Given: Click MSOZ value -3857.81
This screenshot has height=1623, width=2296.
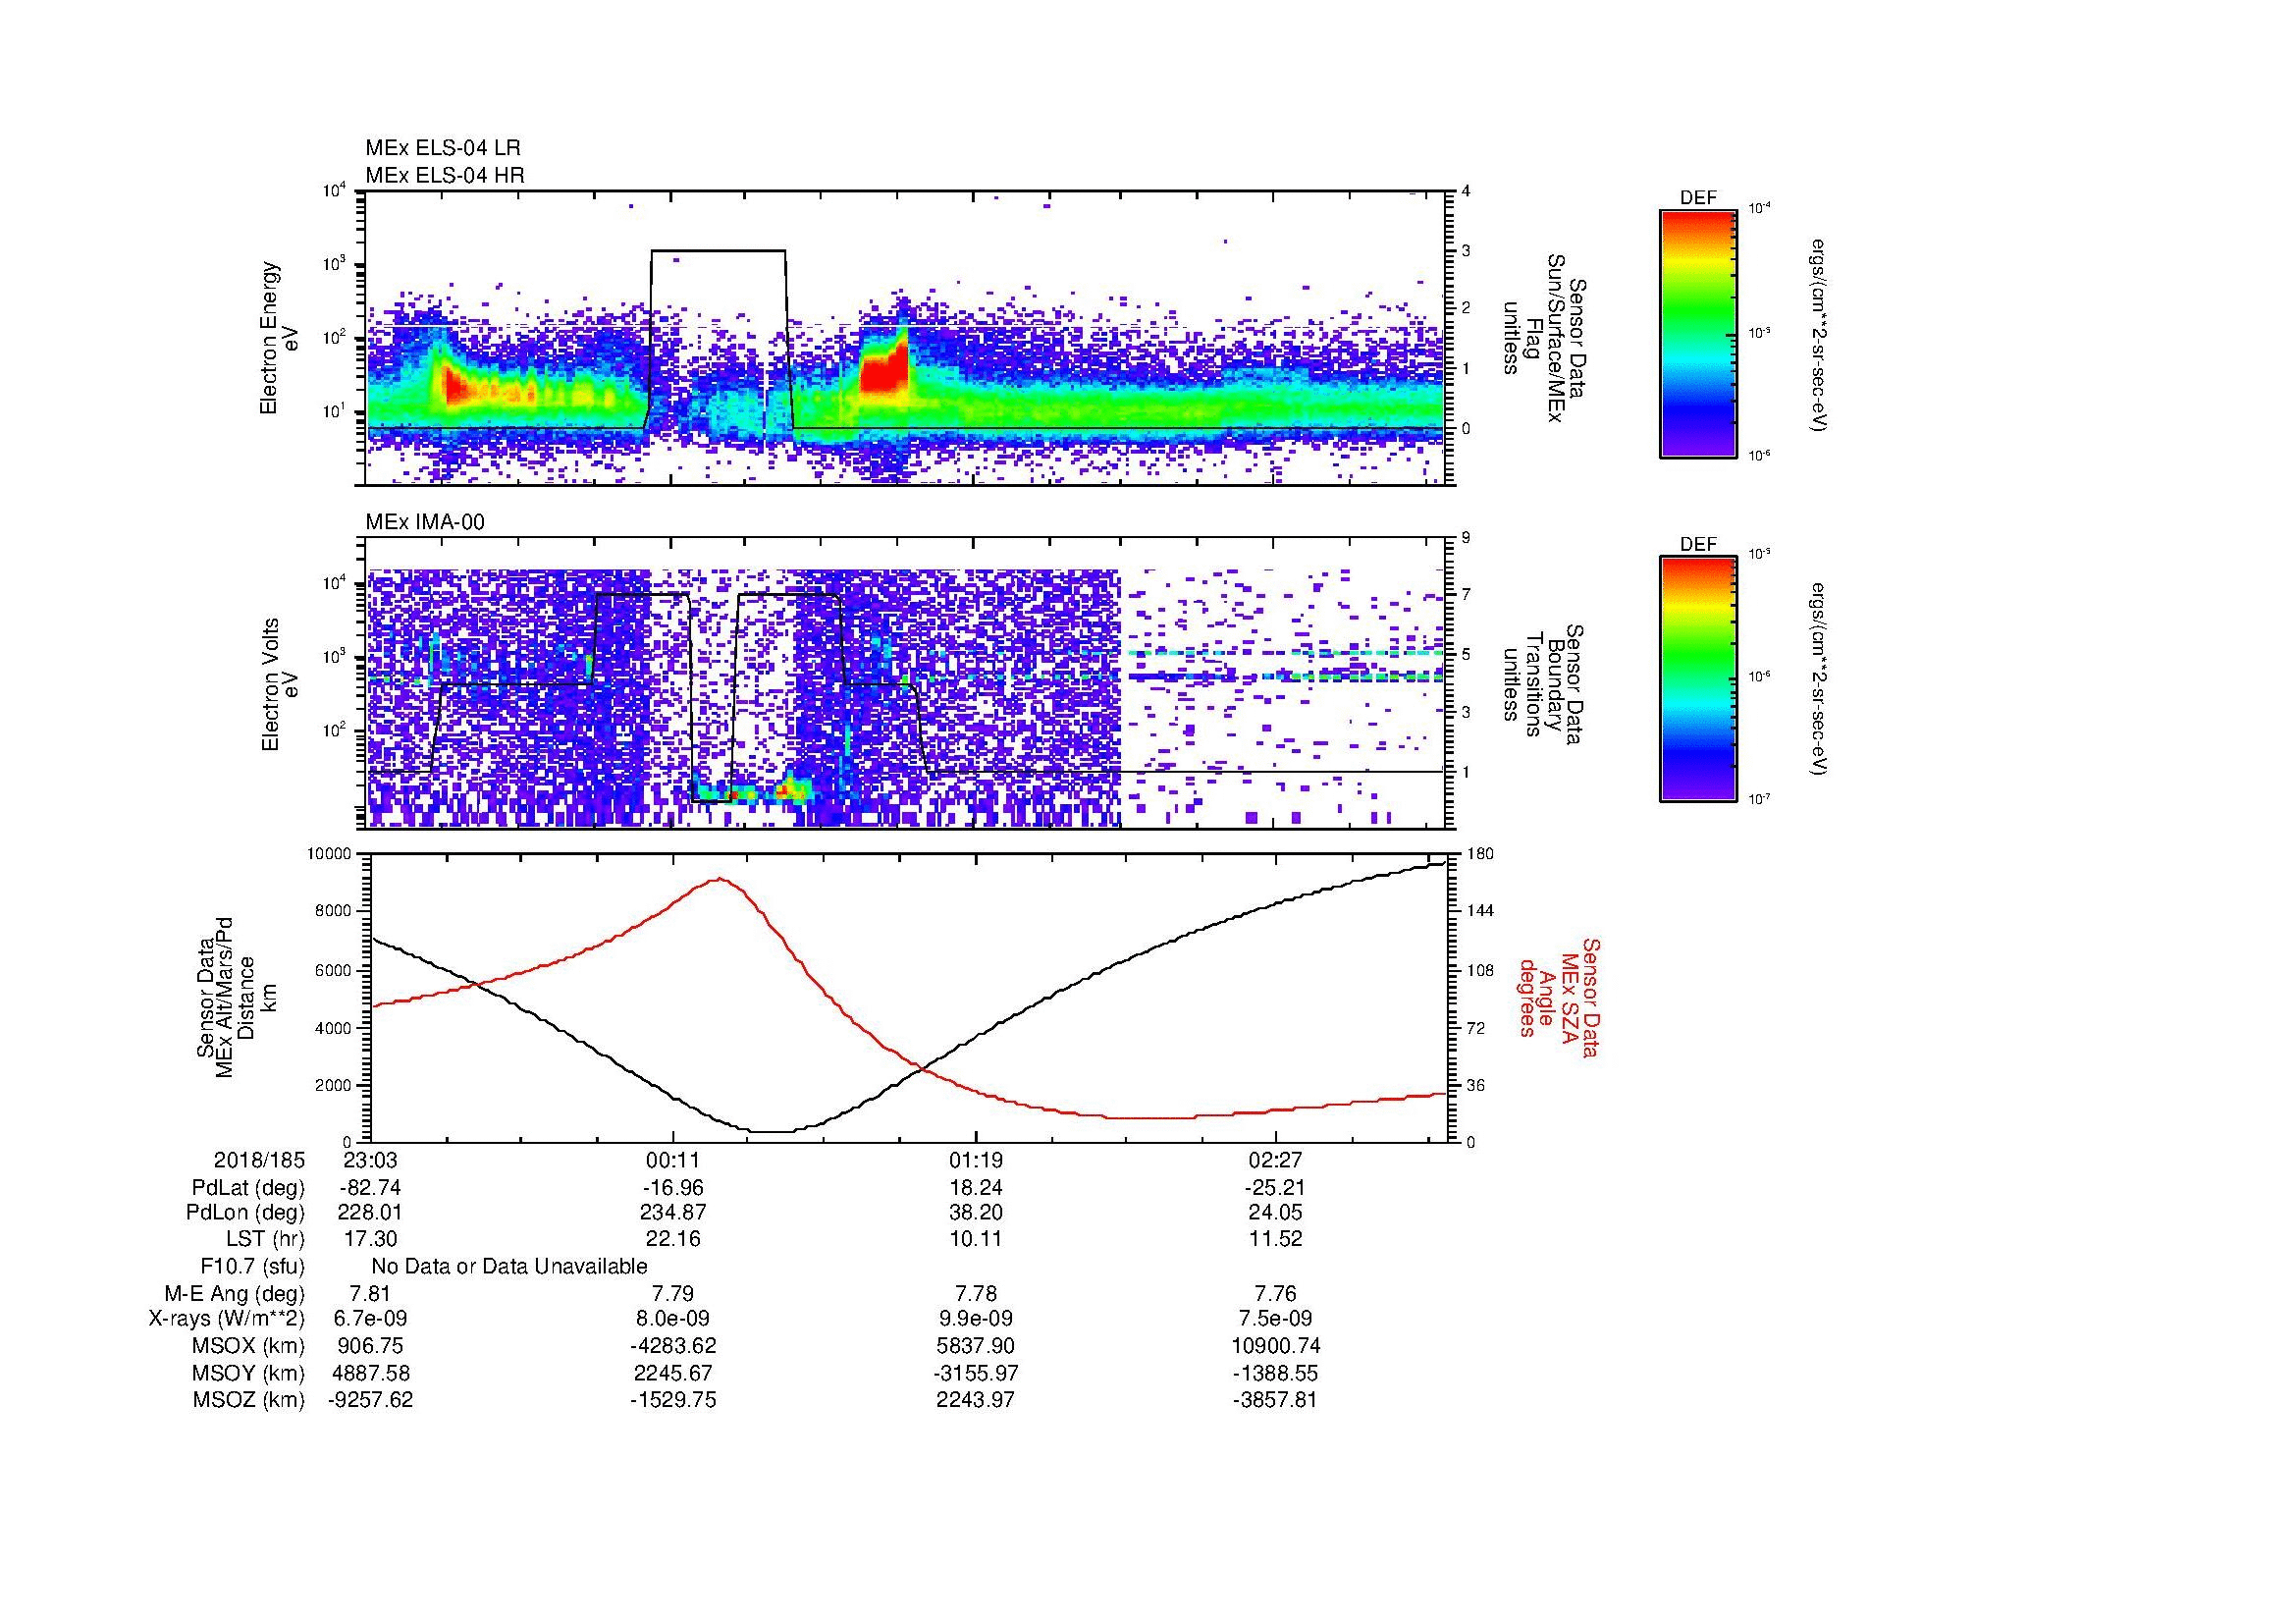Looking at the screenshot, I should tap(1276, 1400).
